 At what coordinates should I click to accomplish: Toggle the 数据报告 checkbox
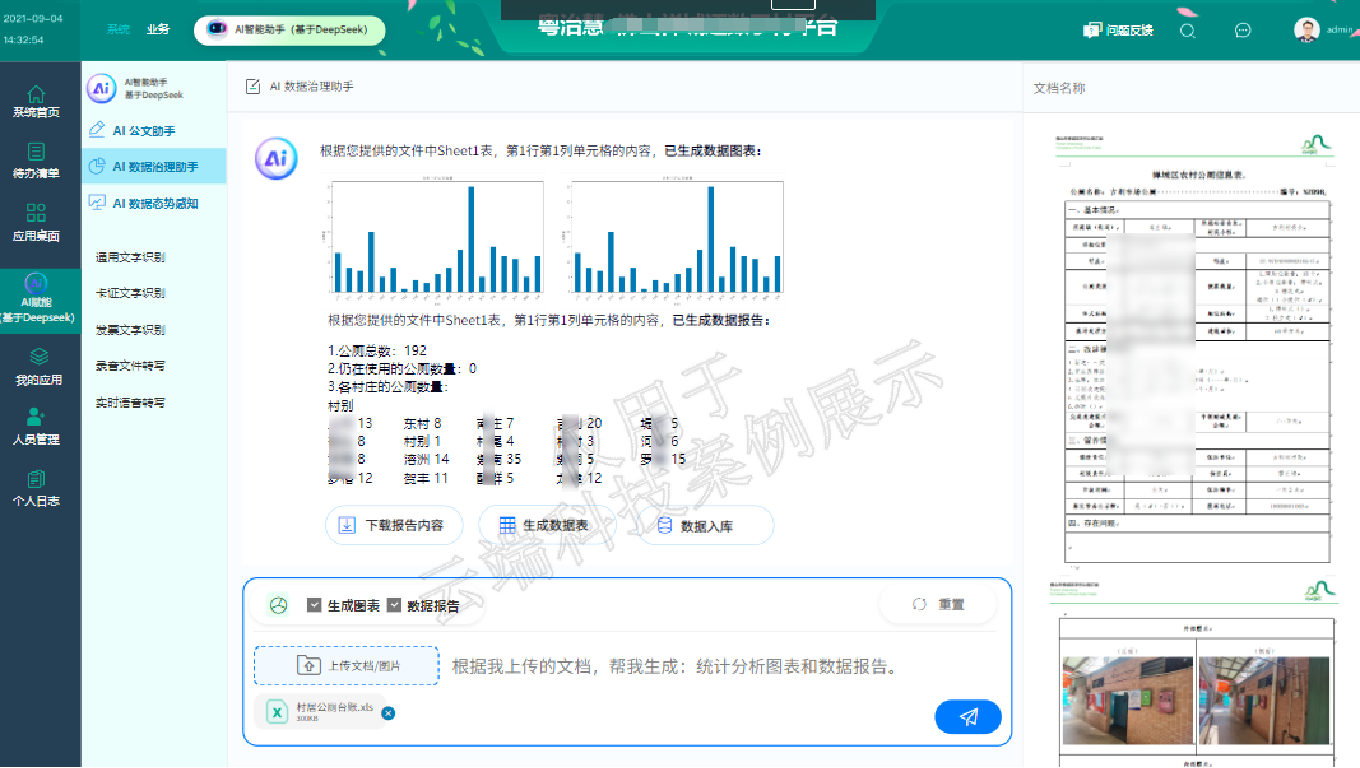393,605
